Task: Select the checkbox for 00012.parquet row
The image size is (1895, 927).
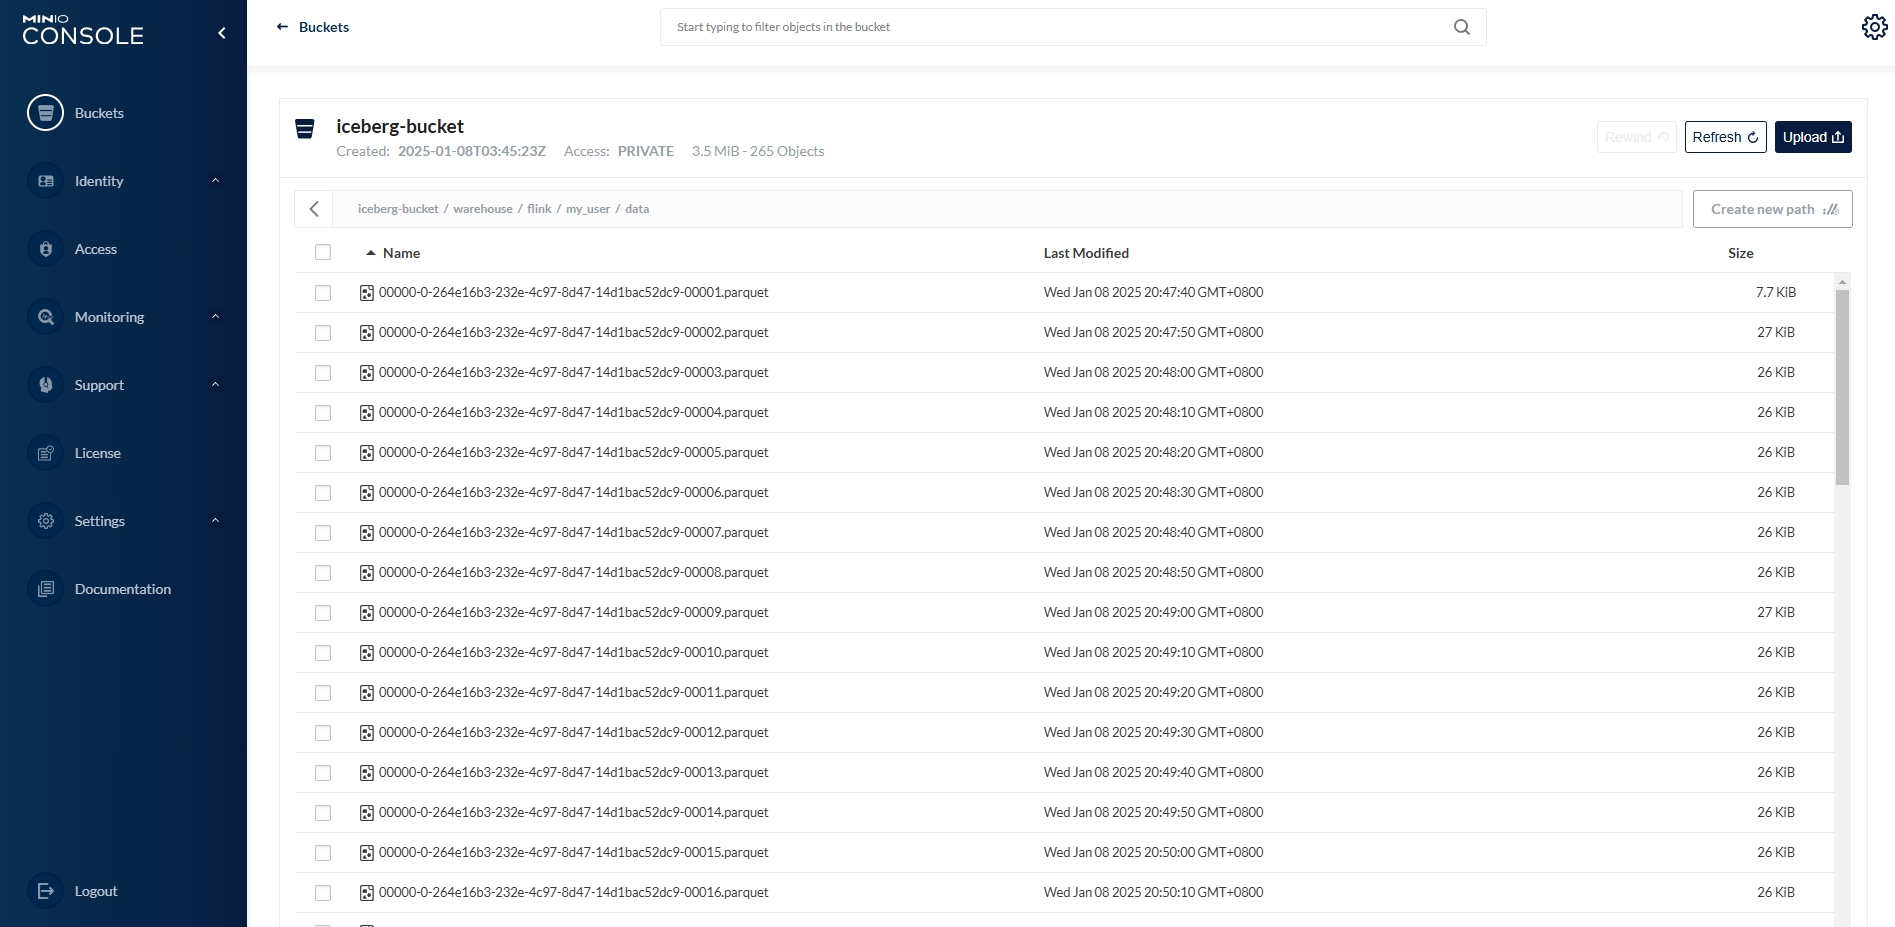Action: [323, 733]
